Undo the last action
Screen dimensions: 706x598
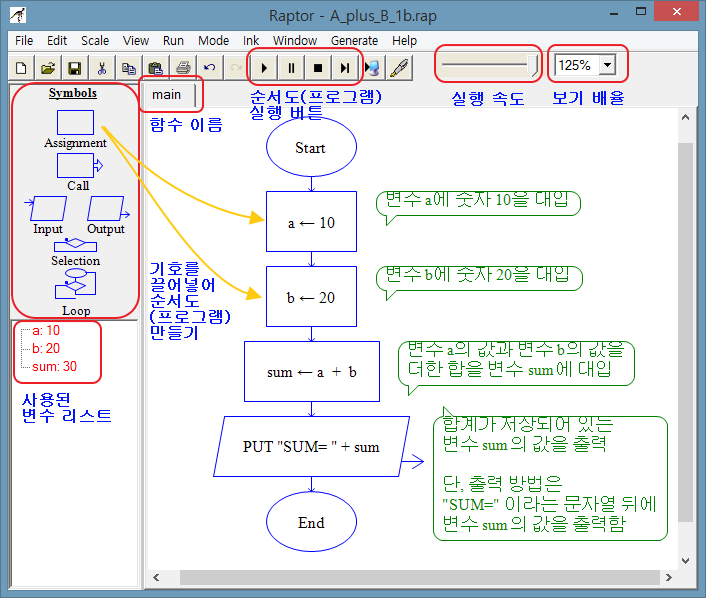pos(209,68)
